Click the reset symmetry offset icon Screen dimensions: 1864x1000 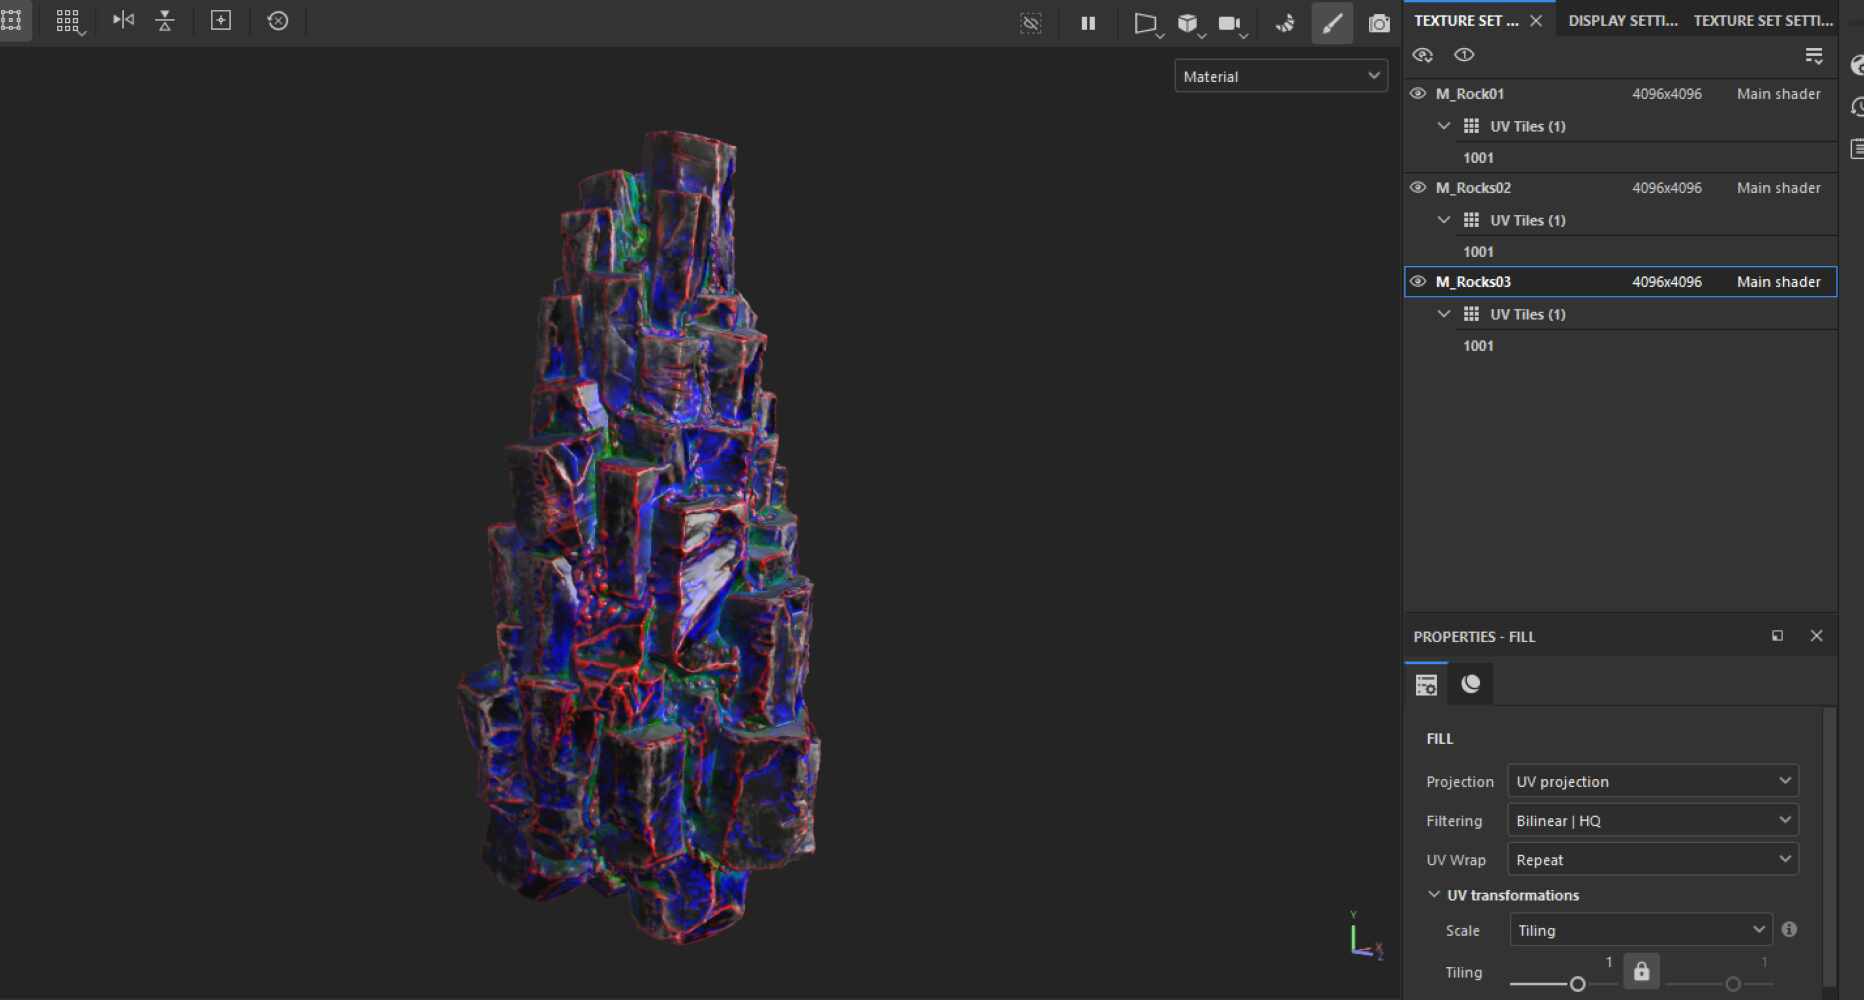pos(278,21)
